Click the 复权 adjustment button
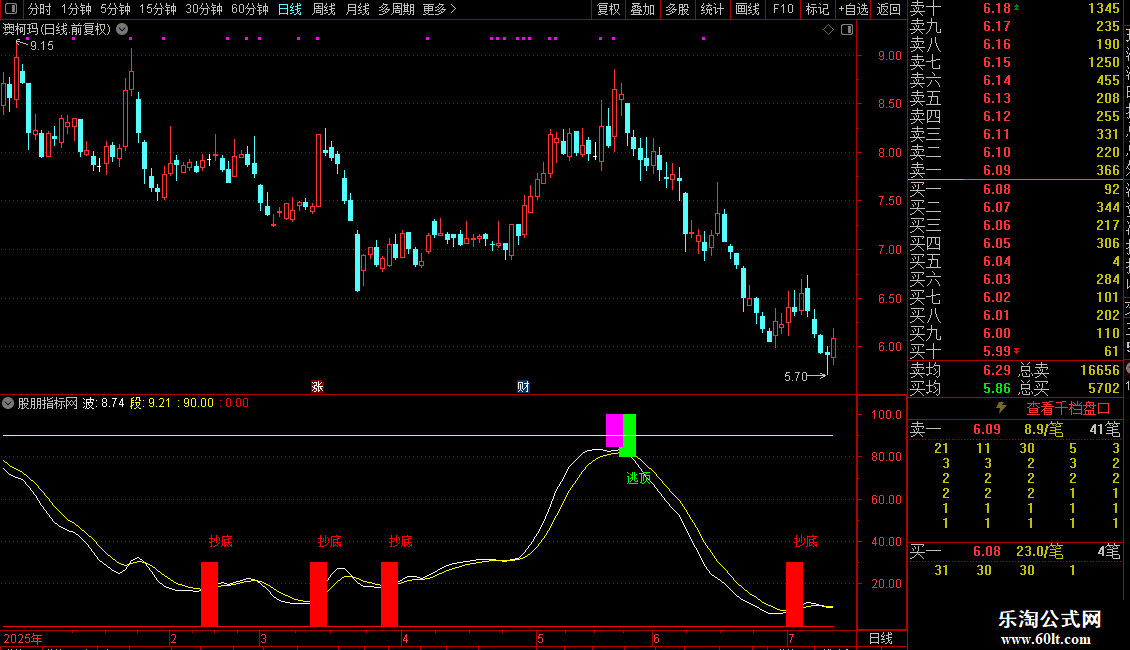 tap(608, 9)
